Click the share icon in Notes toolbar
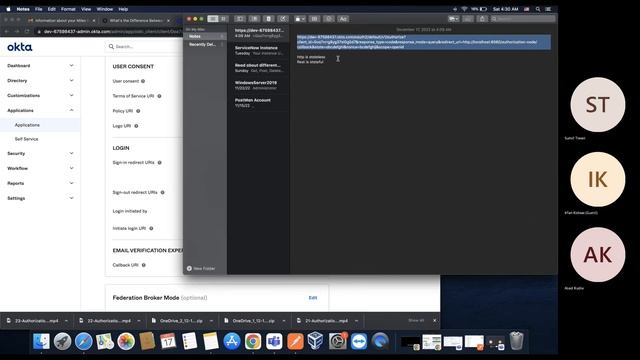 click(x=482, y=19)
